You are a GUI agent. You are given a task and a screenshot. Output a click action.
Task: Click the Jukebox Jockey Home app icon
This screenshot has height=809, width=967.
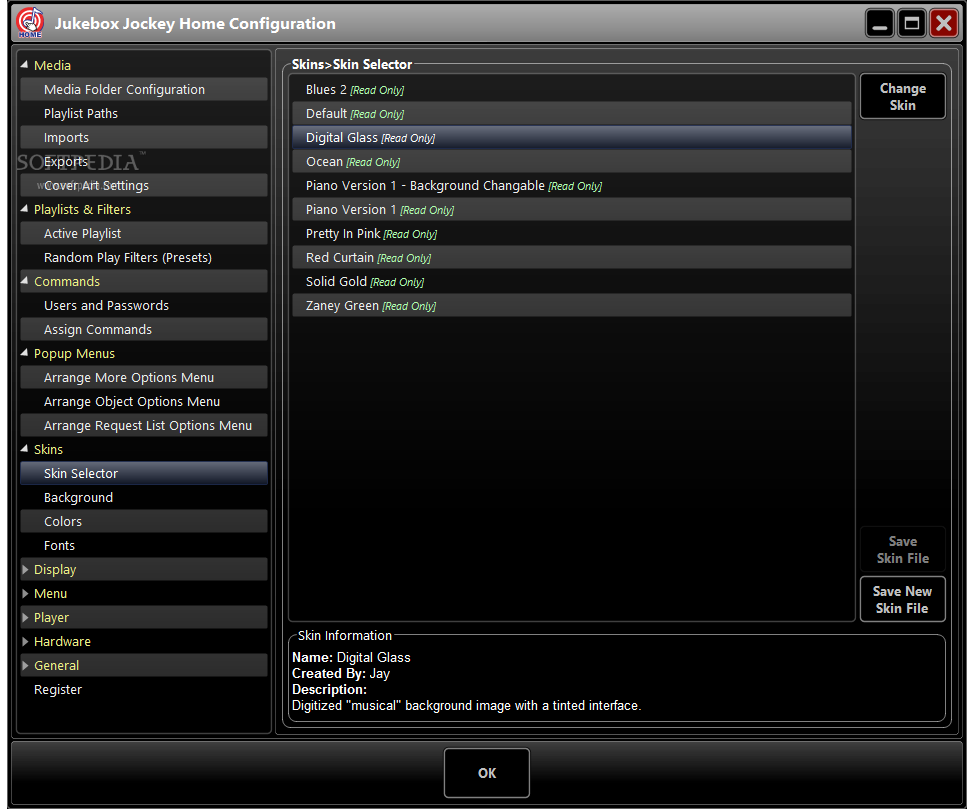[x=30, y=23]
